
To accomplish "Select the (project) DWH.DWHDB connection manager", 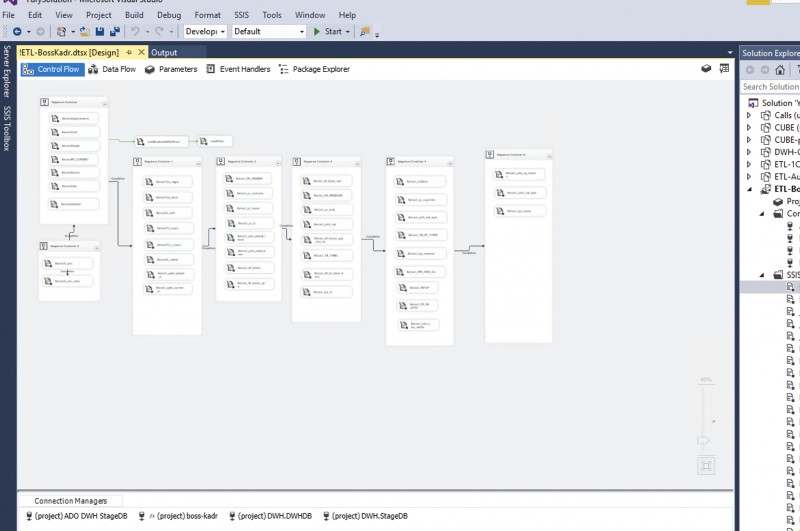I will click(x=270, y=516).
